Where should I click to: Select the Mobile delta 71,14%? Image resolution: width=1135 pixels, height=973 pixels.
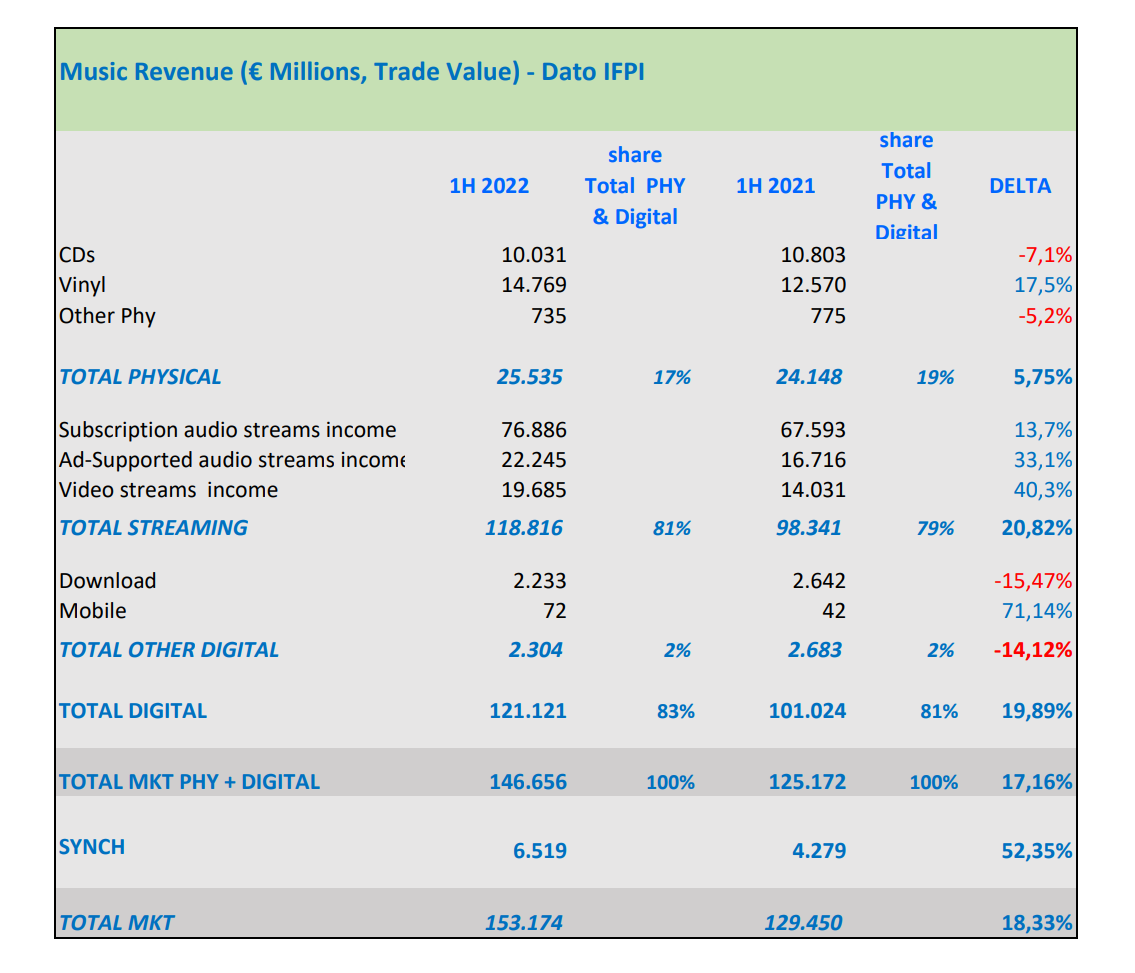[x=1038, y=611]
